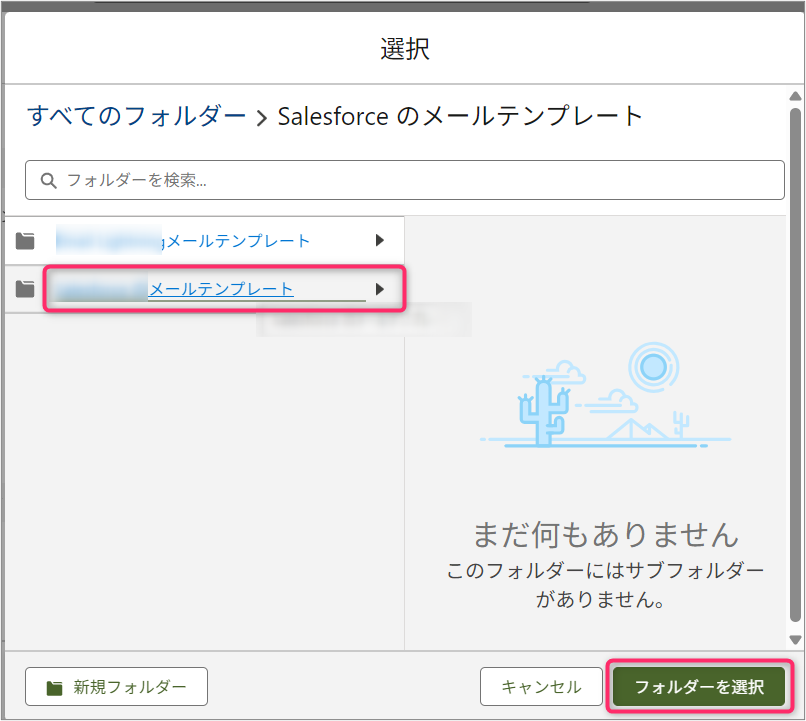Click the breadcrumb chevron after すべてのフォルダー
The image size is (806, 721).
click(x=262, y=117)
